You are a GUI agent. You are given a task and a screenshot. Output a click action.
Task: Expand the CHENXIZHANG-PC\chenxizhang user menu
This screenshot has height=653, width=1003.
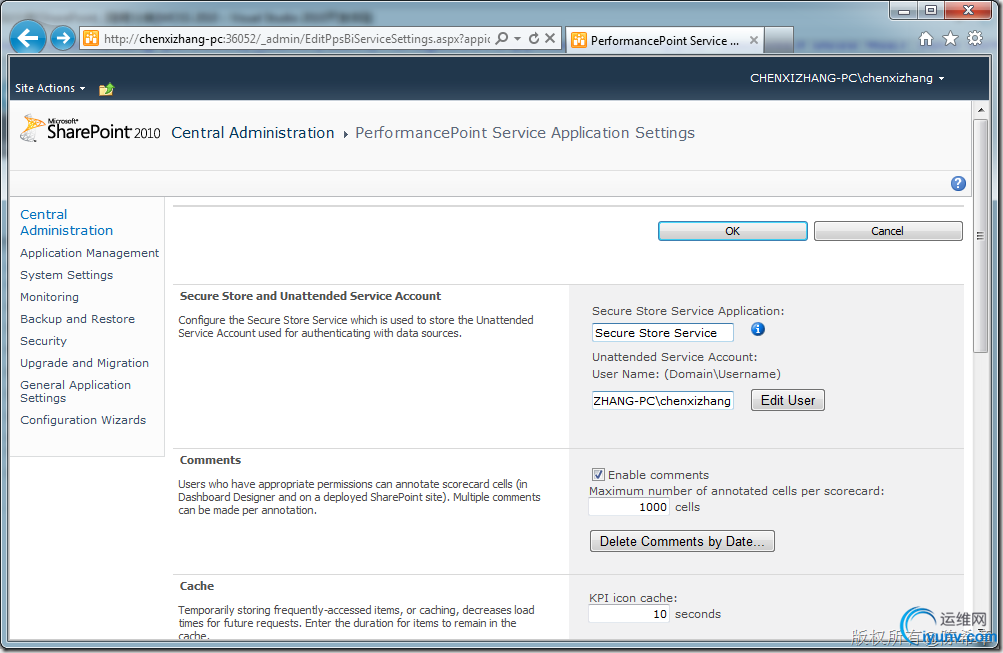point(847,78)
